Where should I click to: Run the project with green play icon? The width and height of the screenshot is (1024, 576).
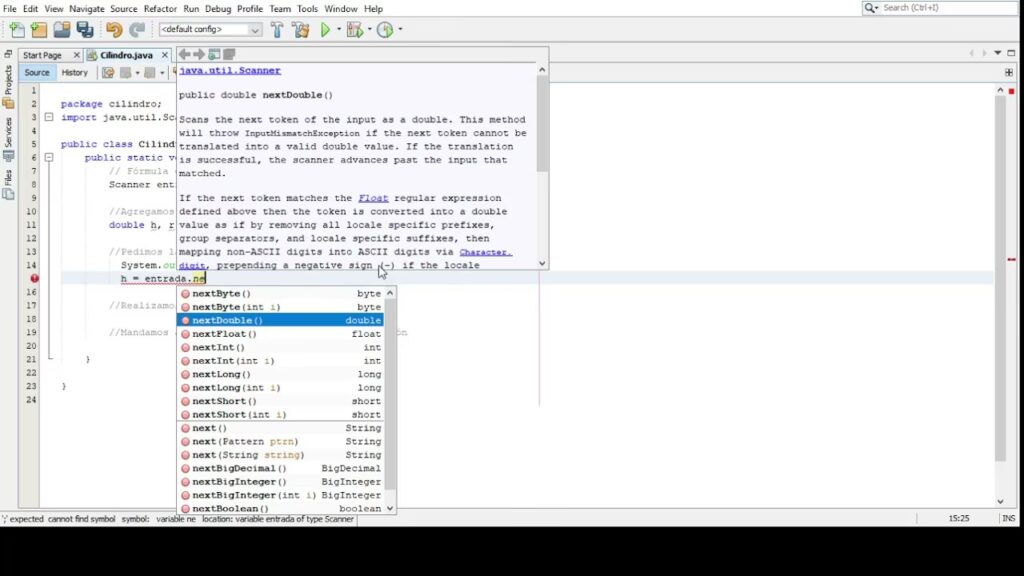click(x=325, y=30)
